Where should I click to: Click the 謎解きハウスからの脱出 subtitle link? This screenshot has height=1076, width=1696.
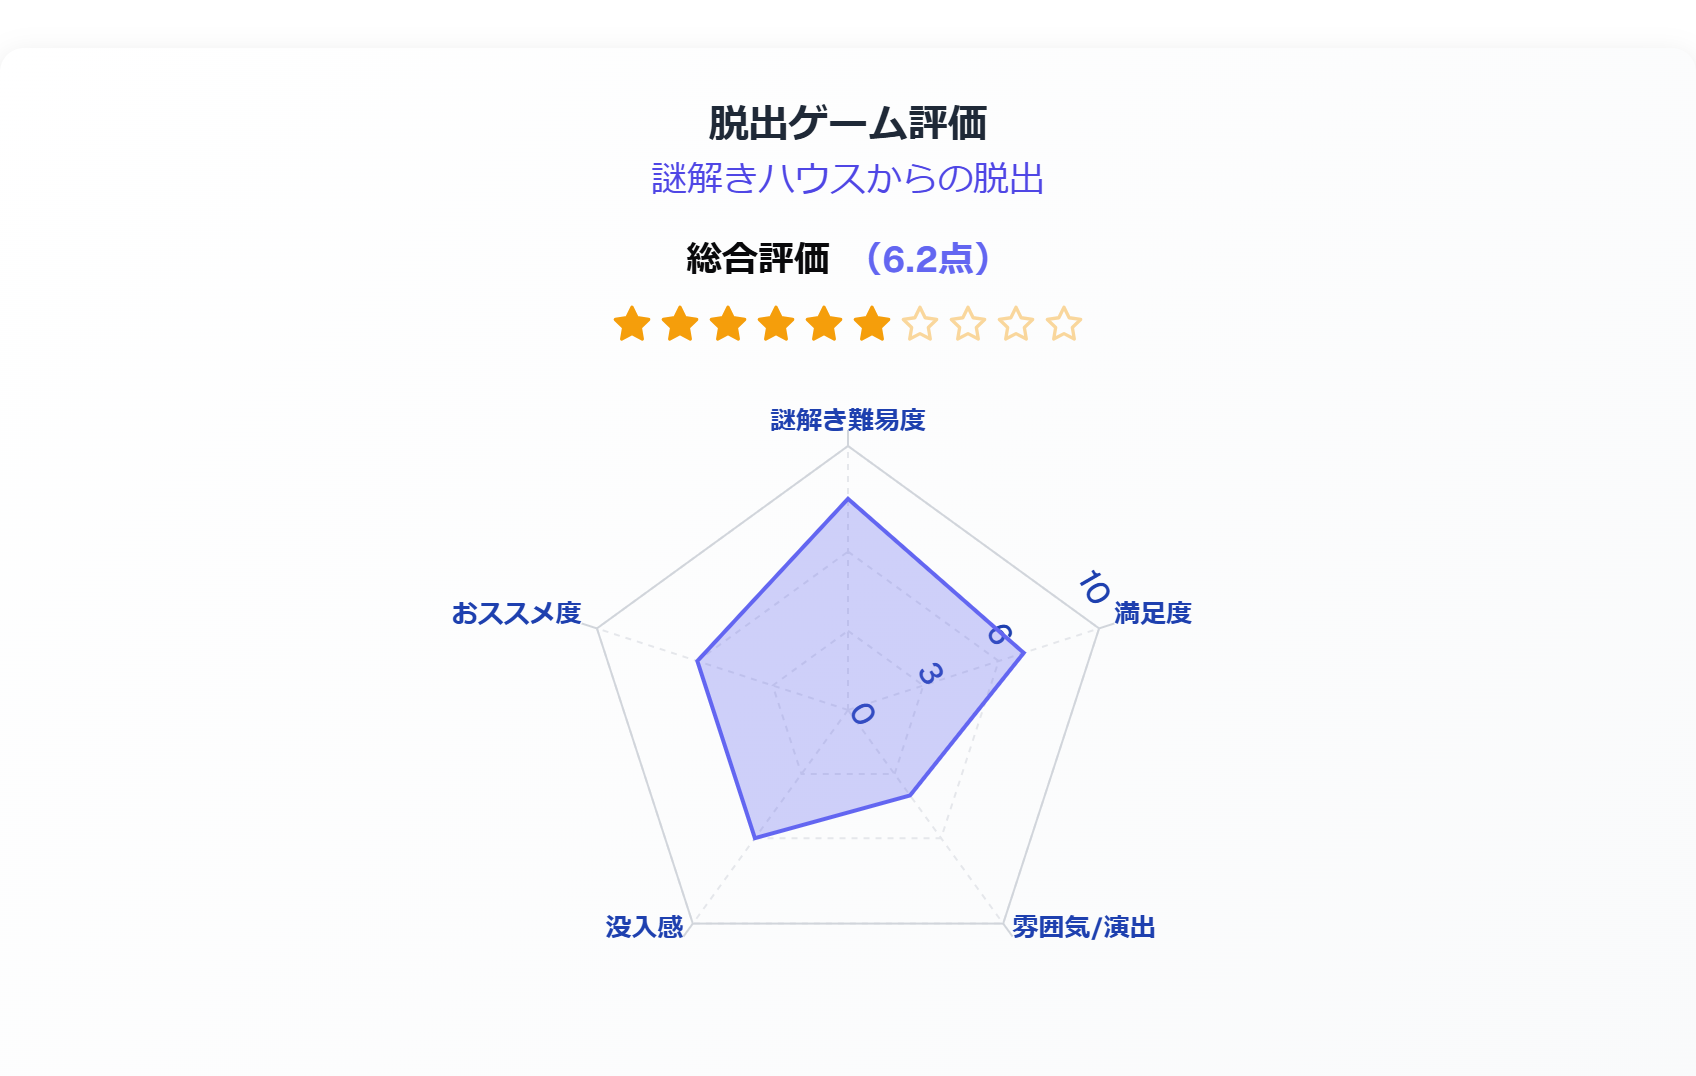[x=848, y=179]
